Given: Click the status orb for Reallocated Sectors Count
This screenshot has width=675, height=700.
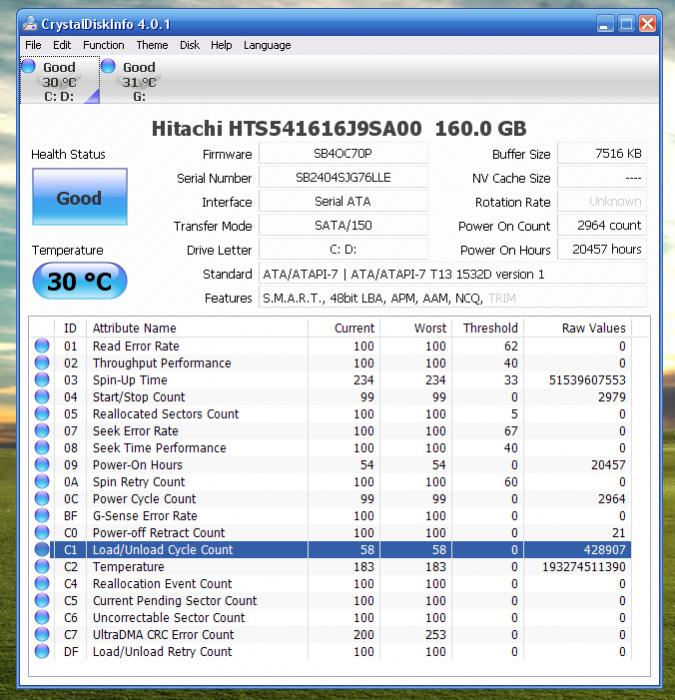Looking at the screenshot, I should coord(42,414).
